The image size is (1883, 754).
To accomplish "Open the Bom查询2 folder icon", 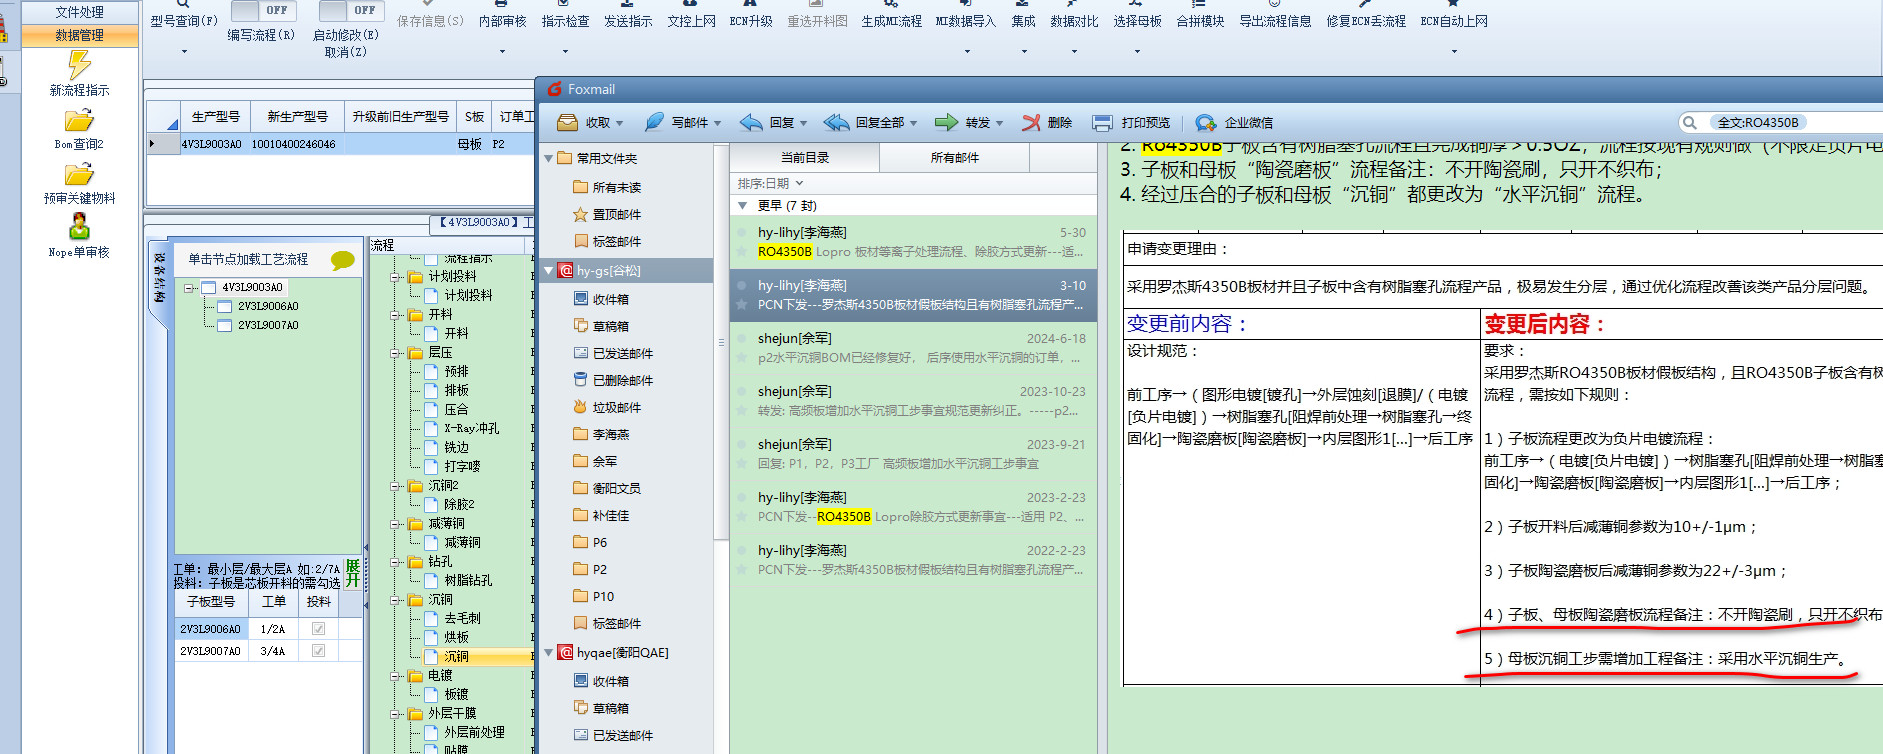I will click(x=79, y=121).
